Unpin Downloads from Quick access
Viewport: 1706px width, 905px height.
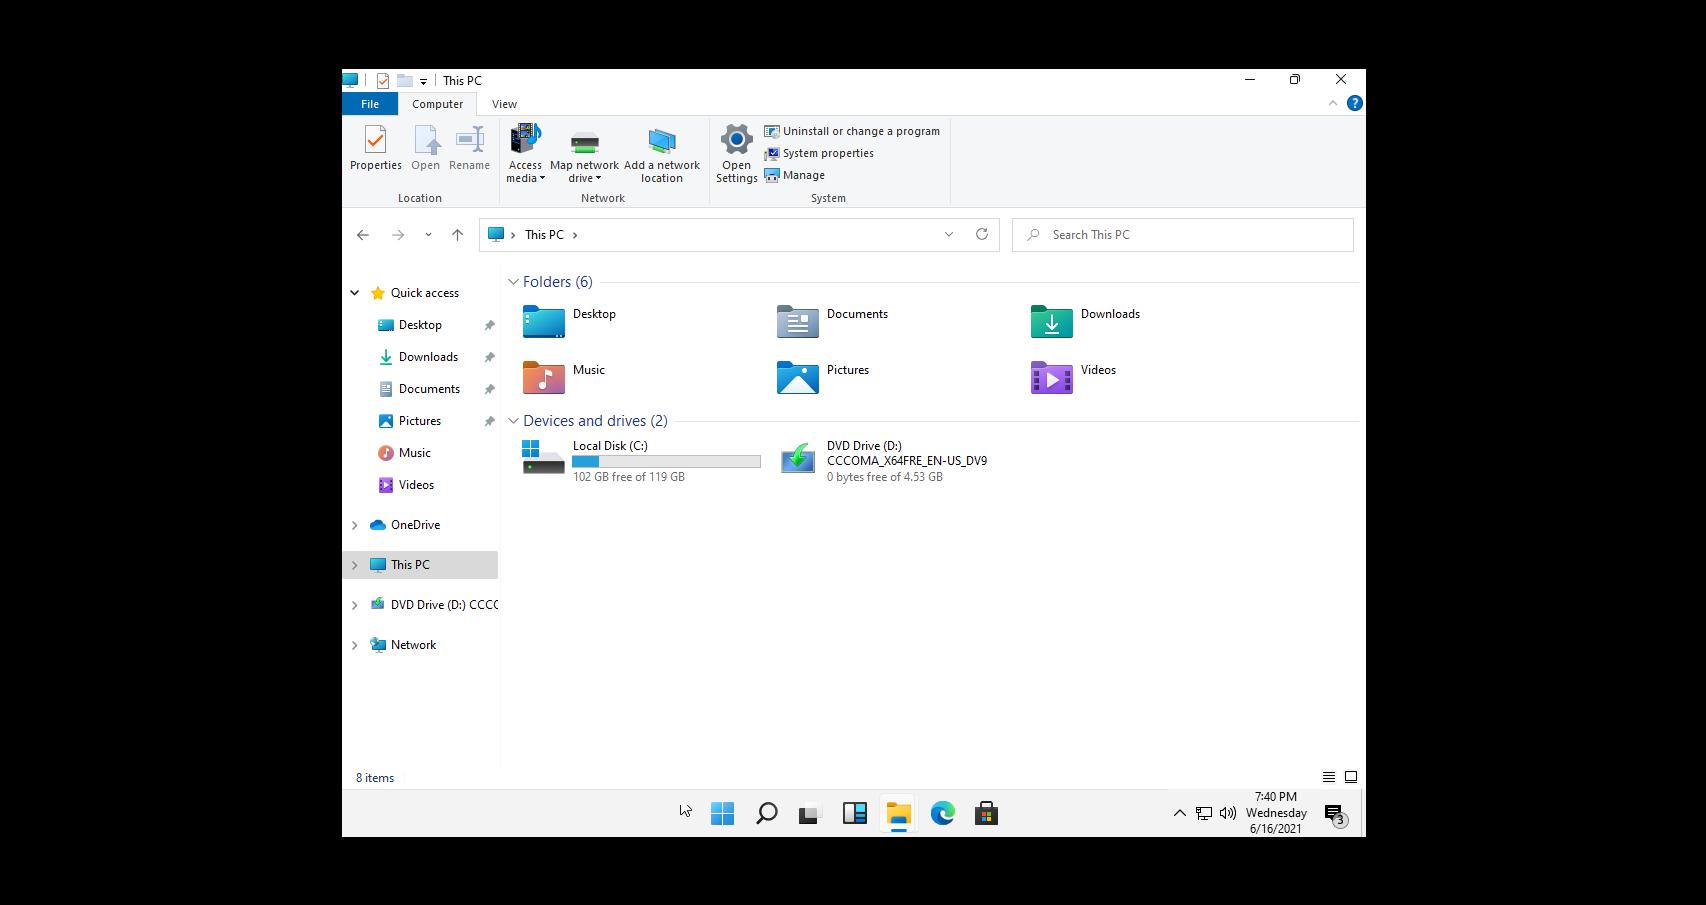tap(489, 357)
